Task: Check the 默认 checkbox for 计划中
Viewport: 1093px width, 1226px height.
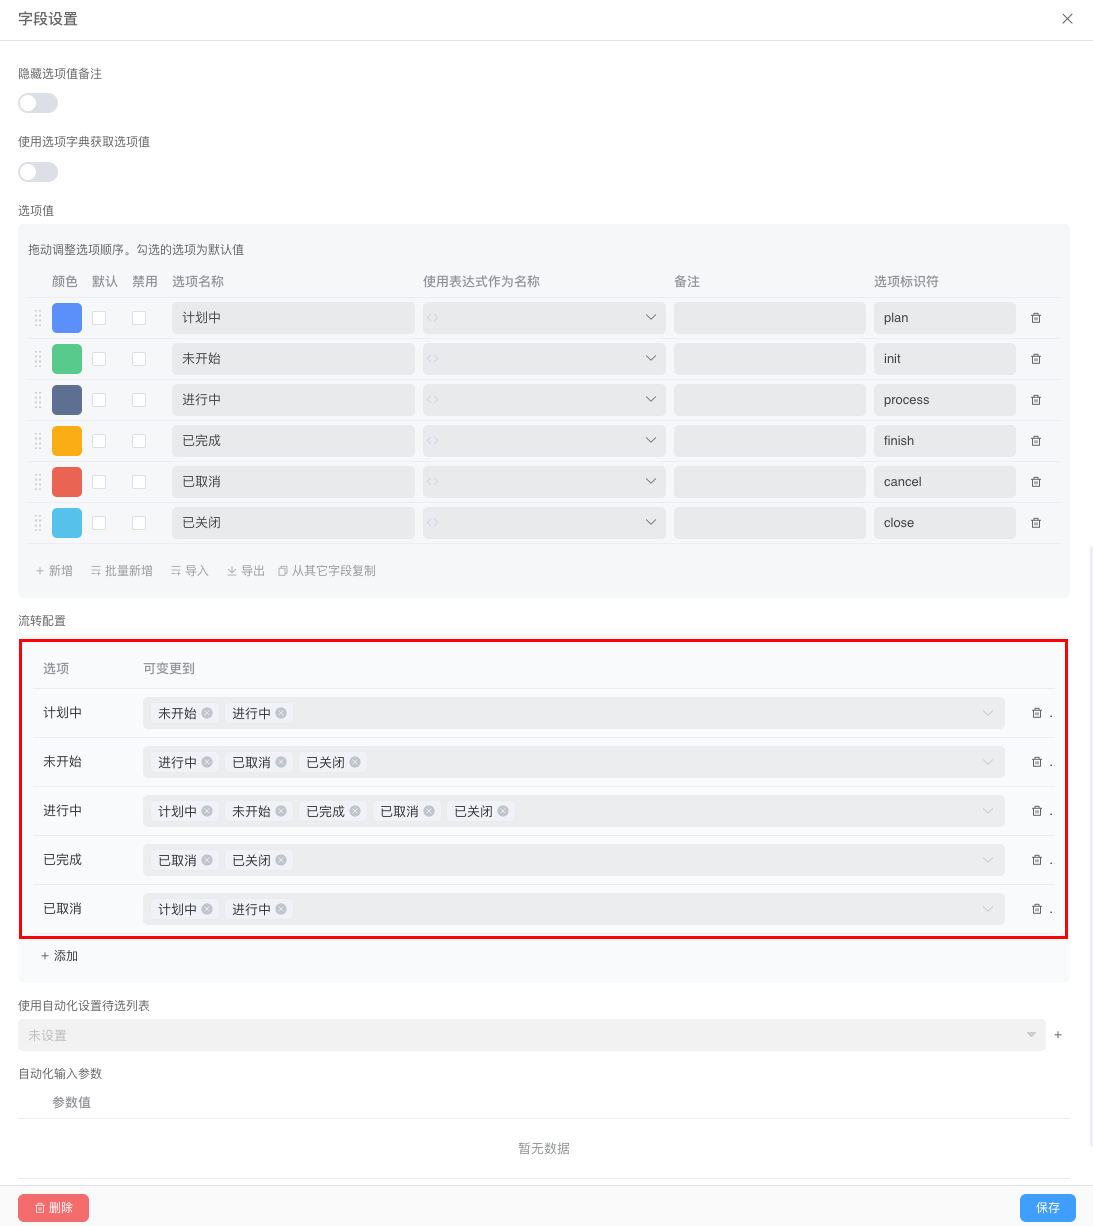Action: [99, 317]
